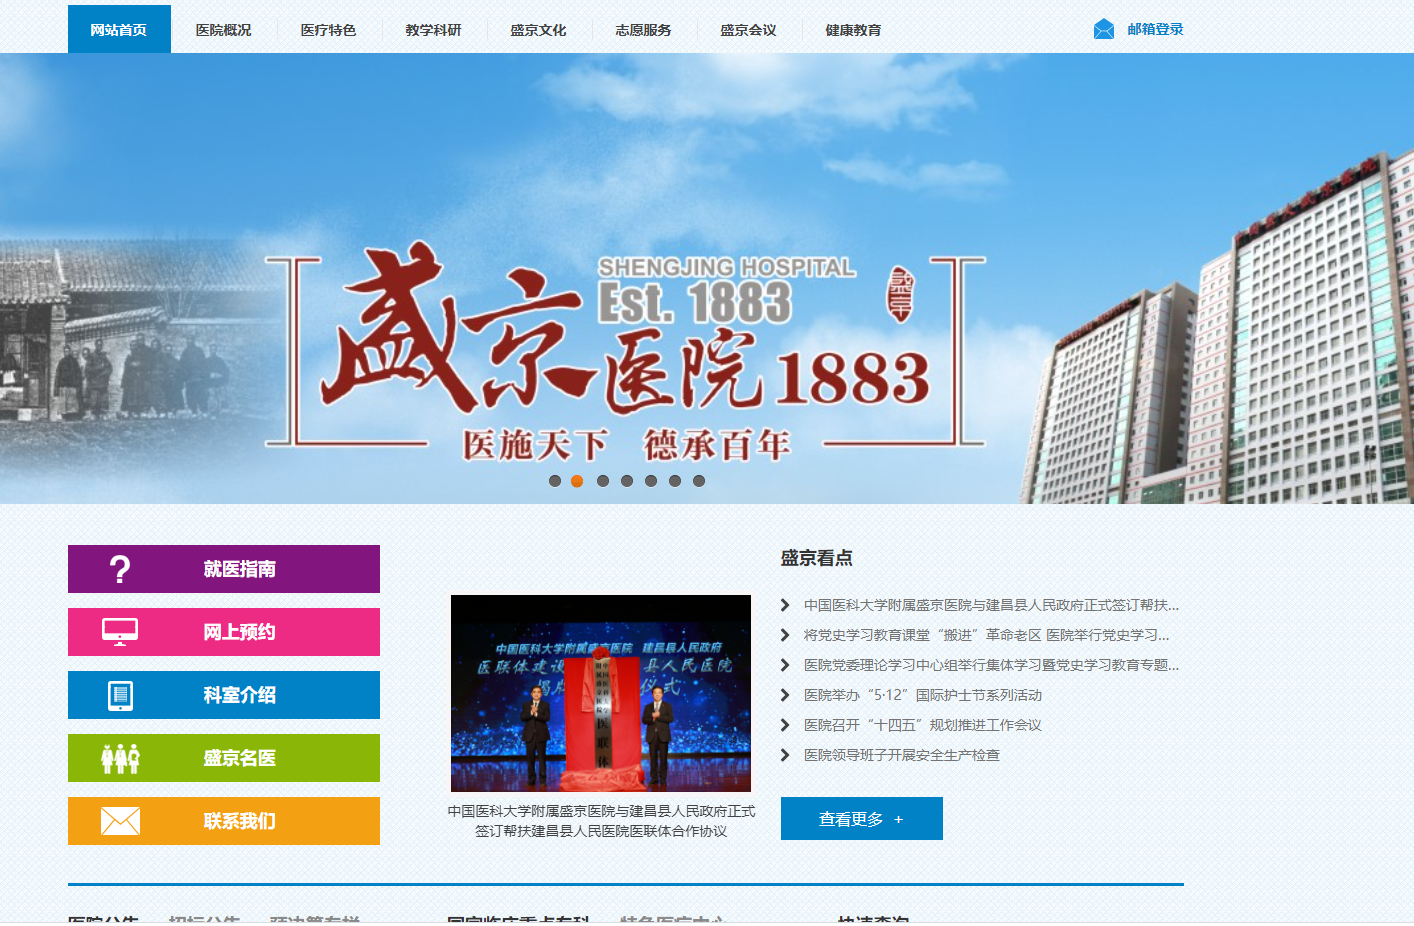Click chevron beside 将党史学习教育课堂 headline

(785, 635)
